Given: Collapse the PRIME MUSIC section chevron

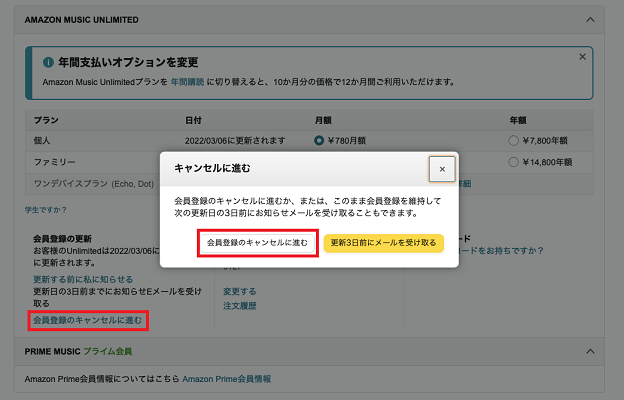Looking at the screenshot, I should click(590, 351).
